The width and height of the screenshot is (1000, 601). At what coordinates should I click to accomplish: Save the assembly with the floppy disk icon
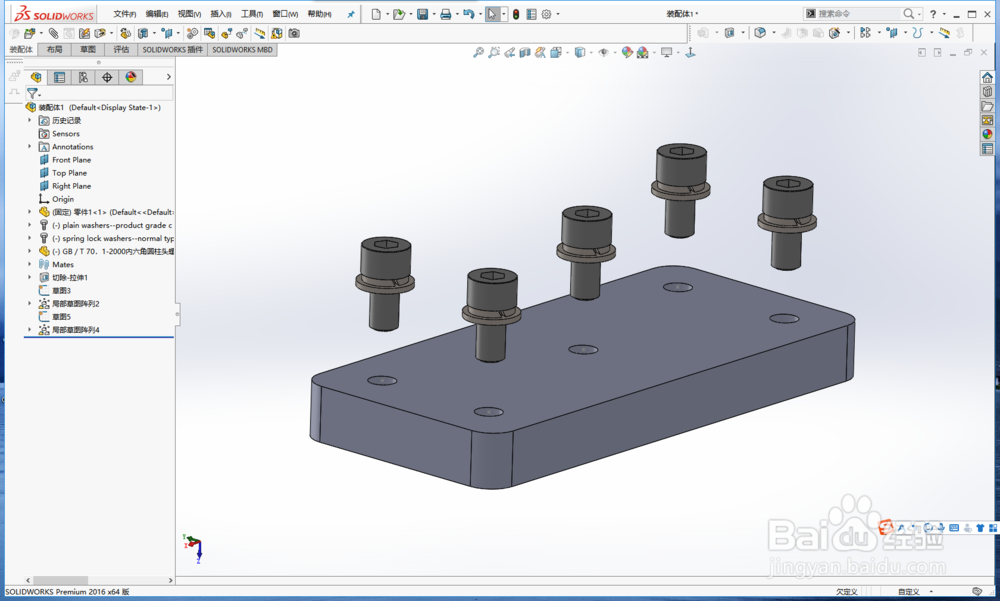[x=422, y=14]
